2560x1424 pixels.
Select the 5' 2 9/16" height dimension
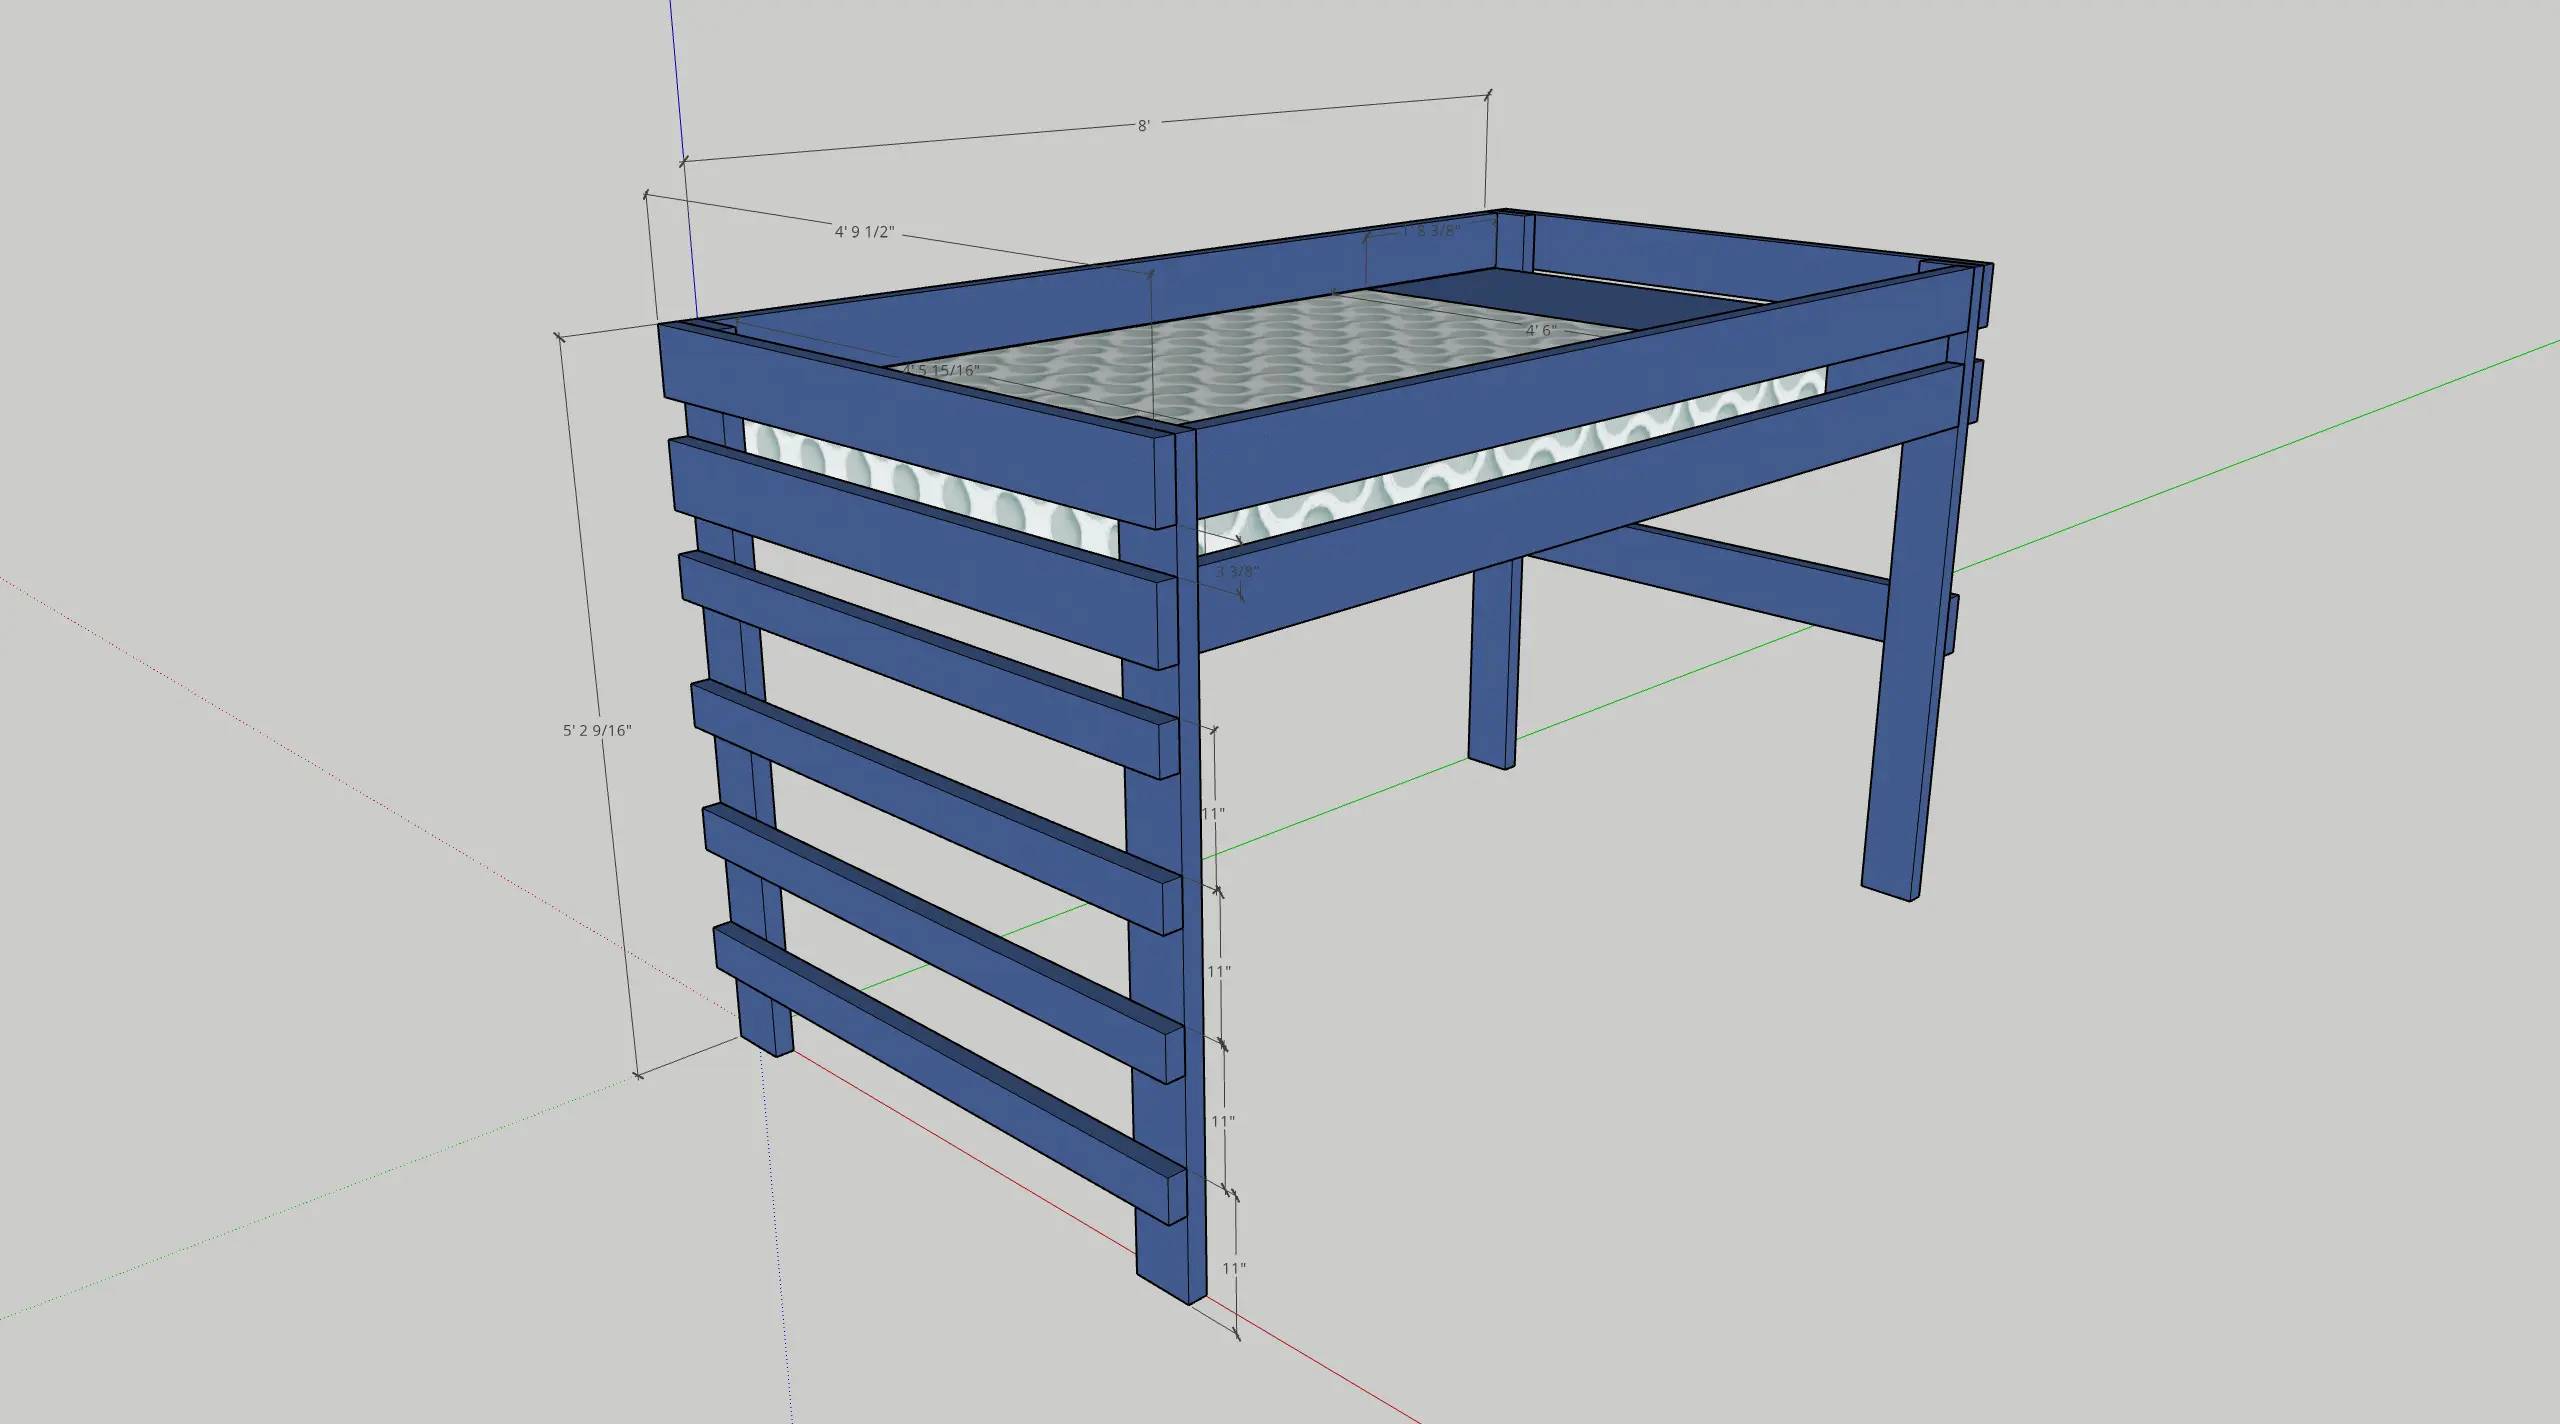click(x=597, y=730)
